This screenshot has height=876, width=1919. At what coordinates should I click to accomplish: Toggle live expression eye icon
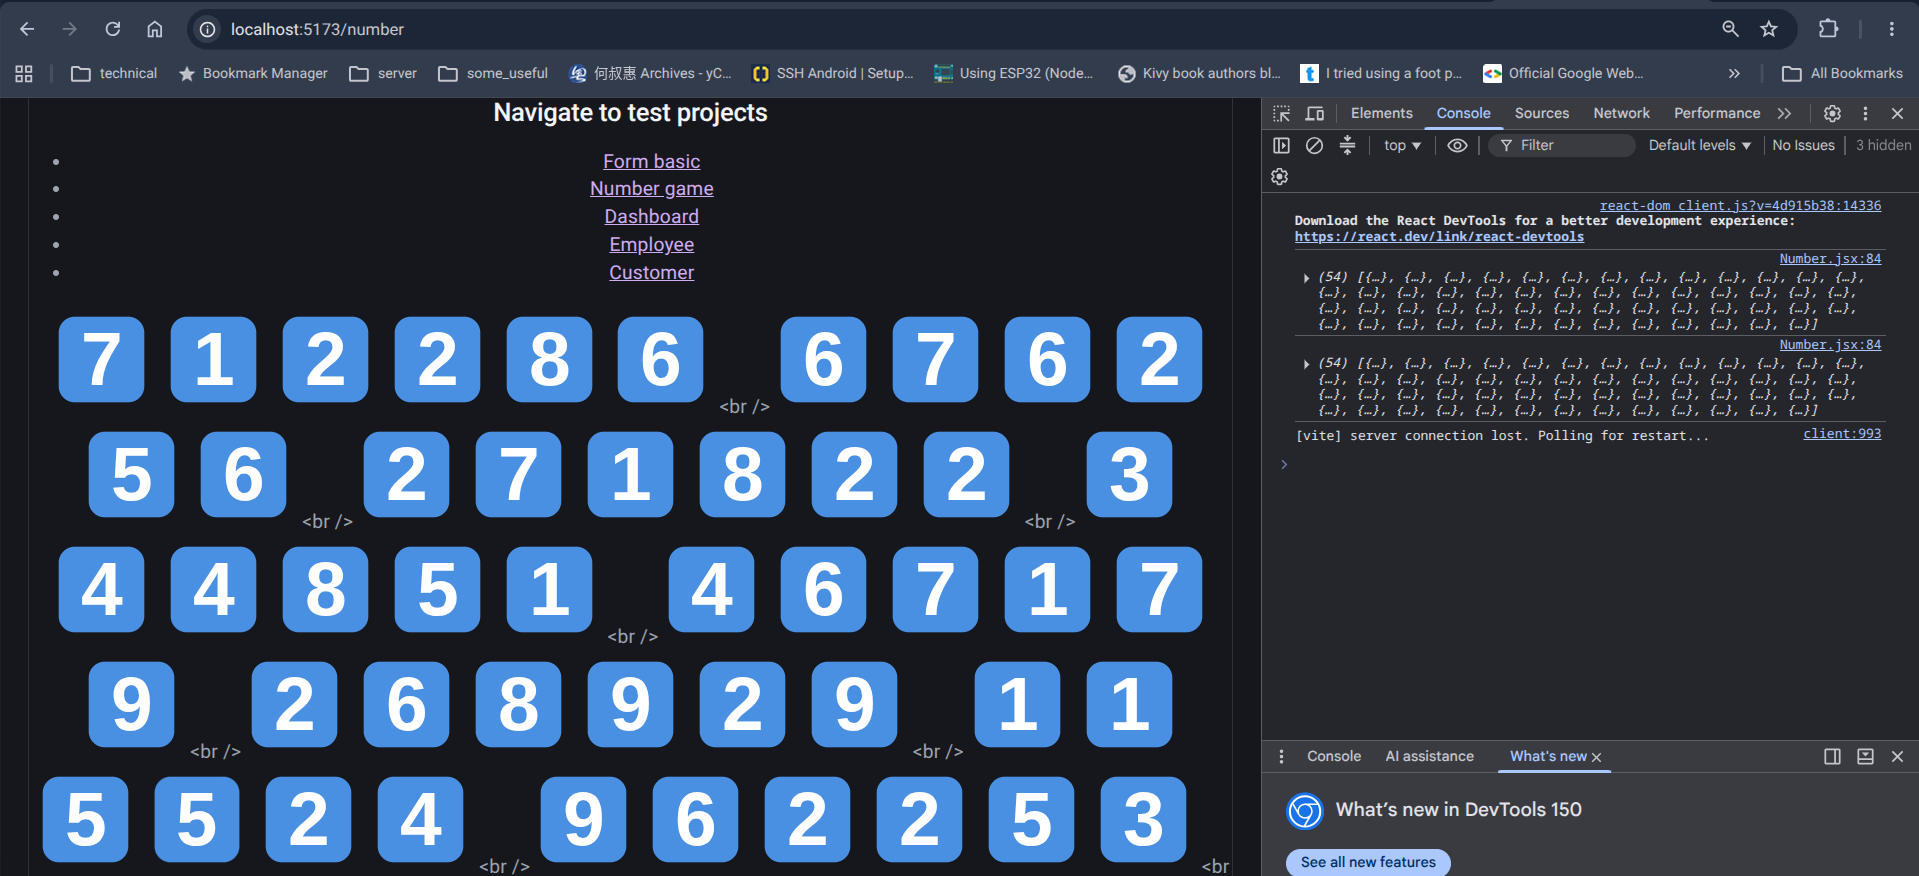point(1457,145)
